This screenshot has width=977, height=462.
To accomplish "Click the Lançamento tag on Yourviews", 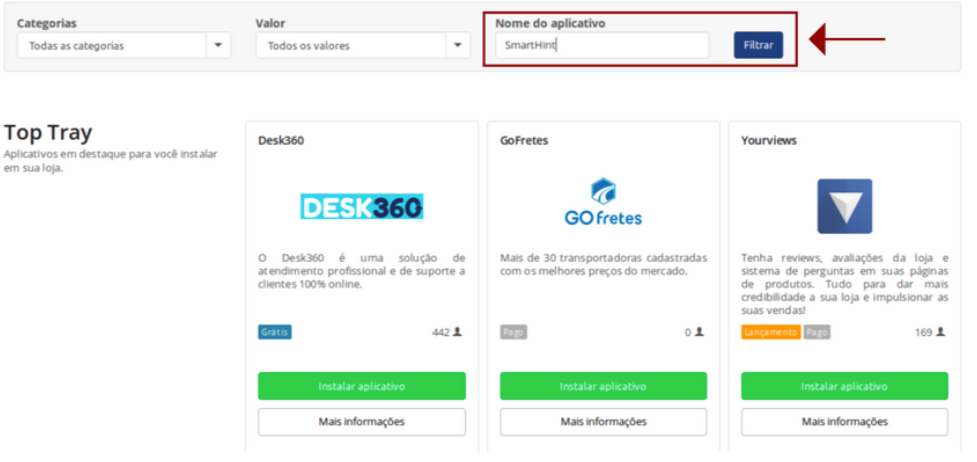I will (x=771, y=332).
